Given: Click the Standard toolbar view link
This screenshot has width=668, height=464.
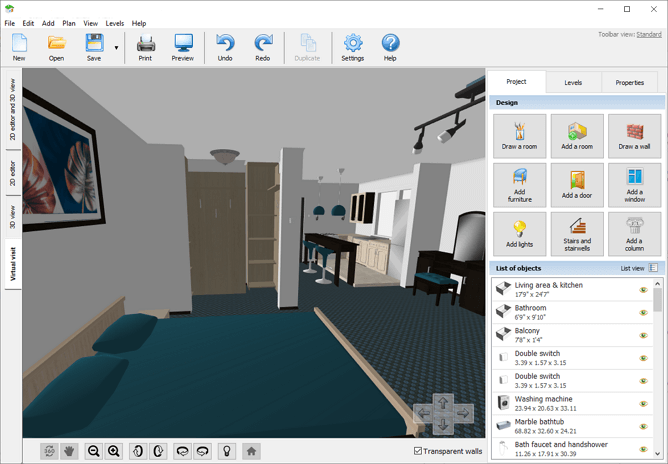Looking at the screenshot, I should pos(649,35).
